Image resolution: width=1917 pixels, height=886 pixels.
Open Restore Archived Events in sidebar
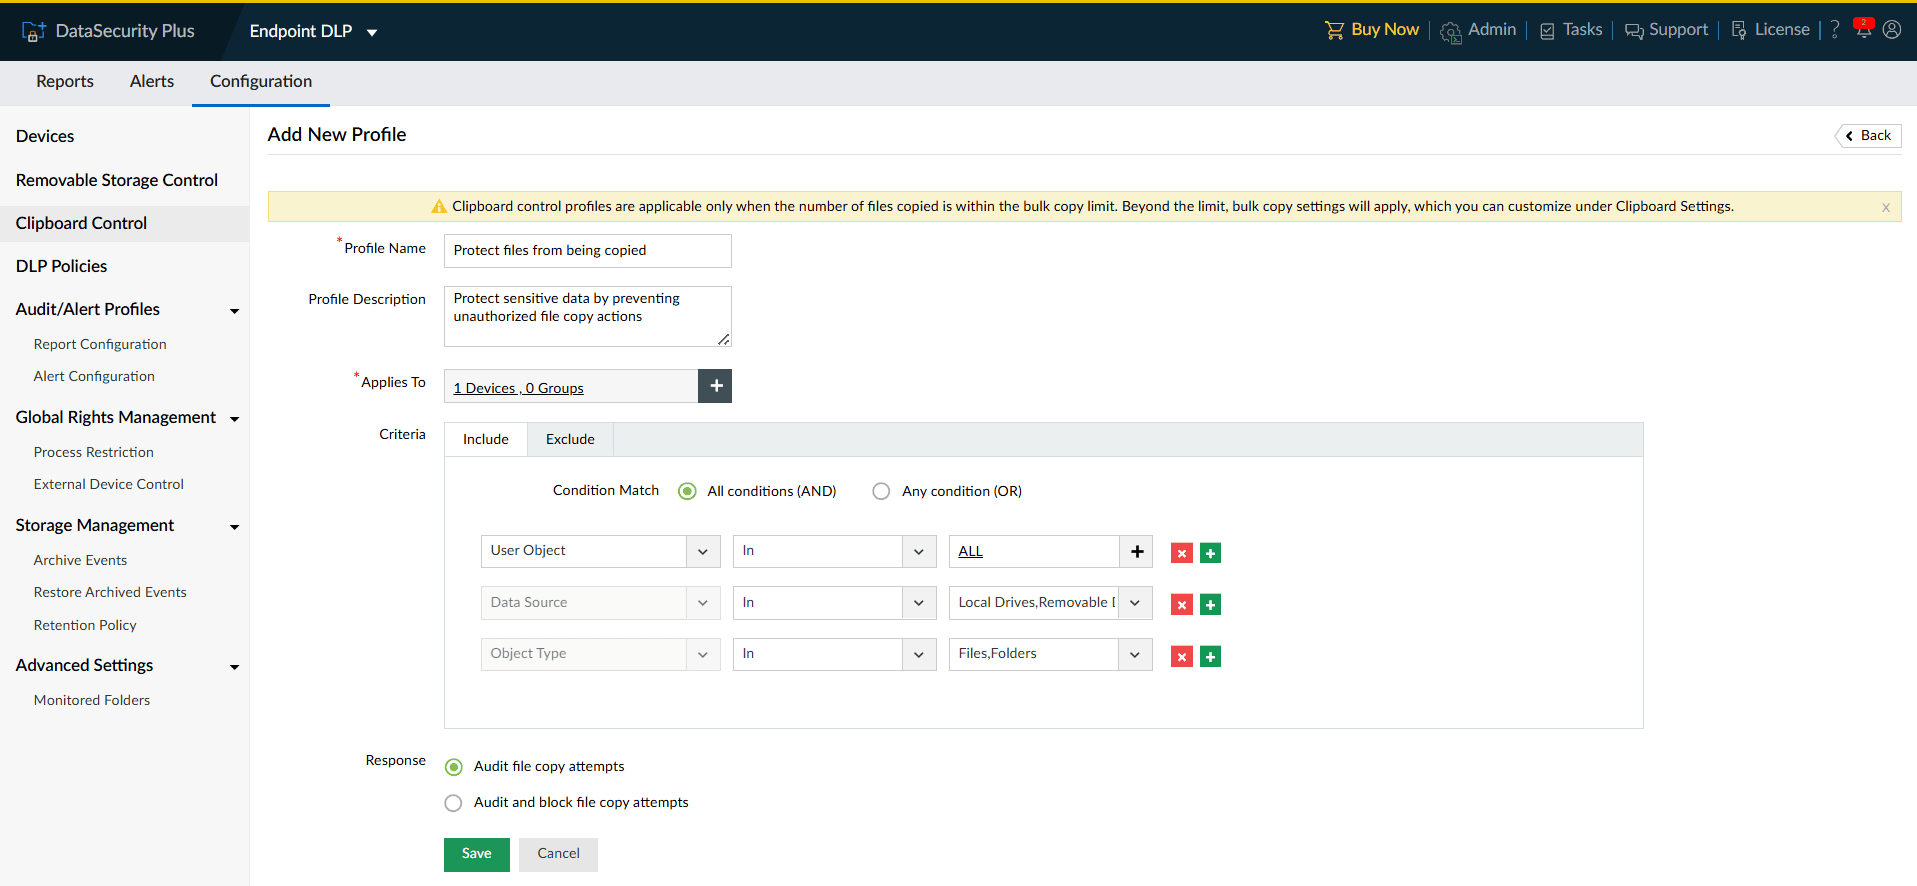tap(110, 592)
